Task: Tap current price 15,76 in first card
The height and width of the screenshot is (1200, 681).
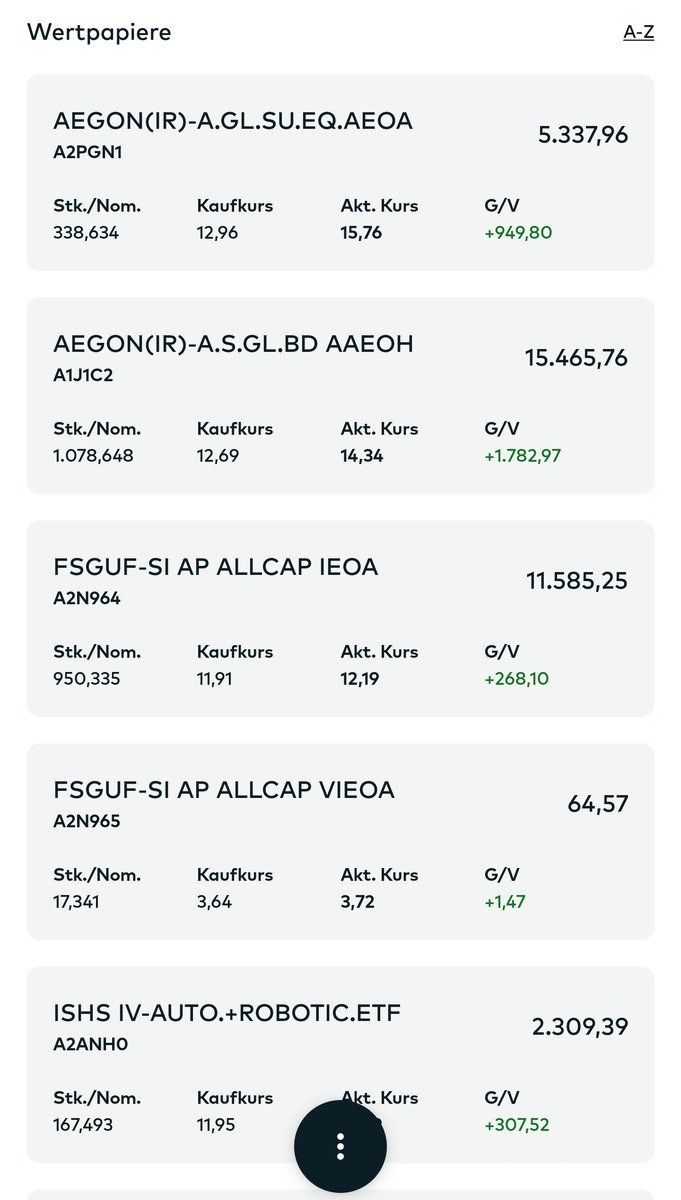Action: click(361, 233)
